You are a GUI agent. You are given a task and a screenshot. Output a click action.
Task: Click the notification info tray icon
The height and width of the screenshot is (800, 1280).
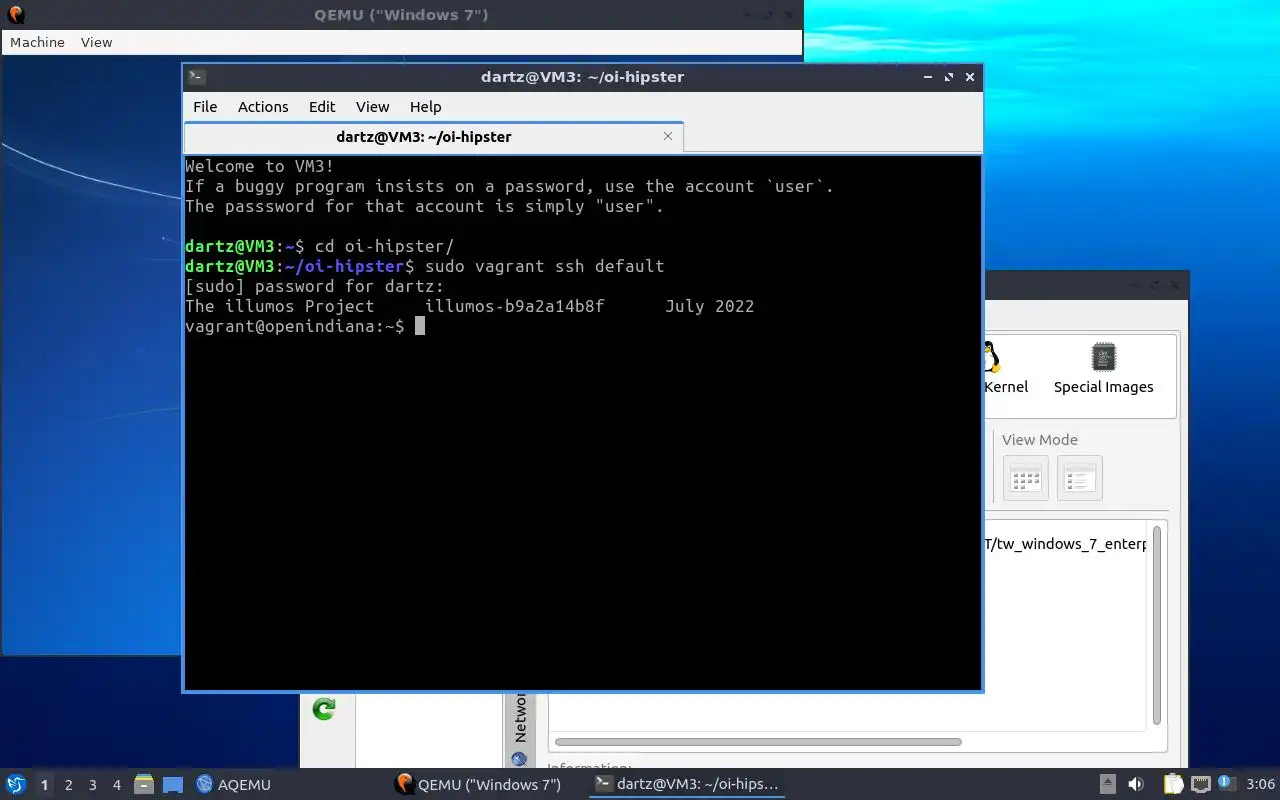click(x=1226, y=784)
